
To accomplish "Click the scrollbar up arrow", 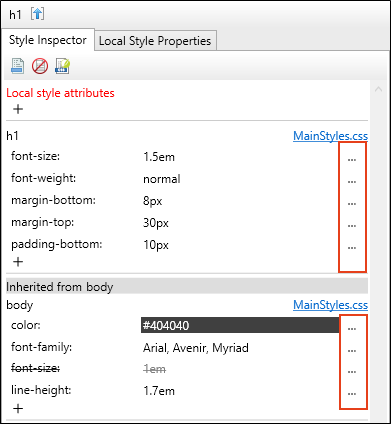I will click(378, 89).
